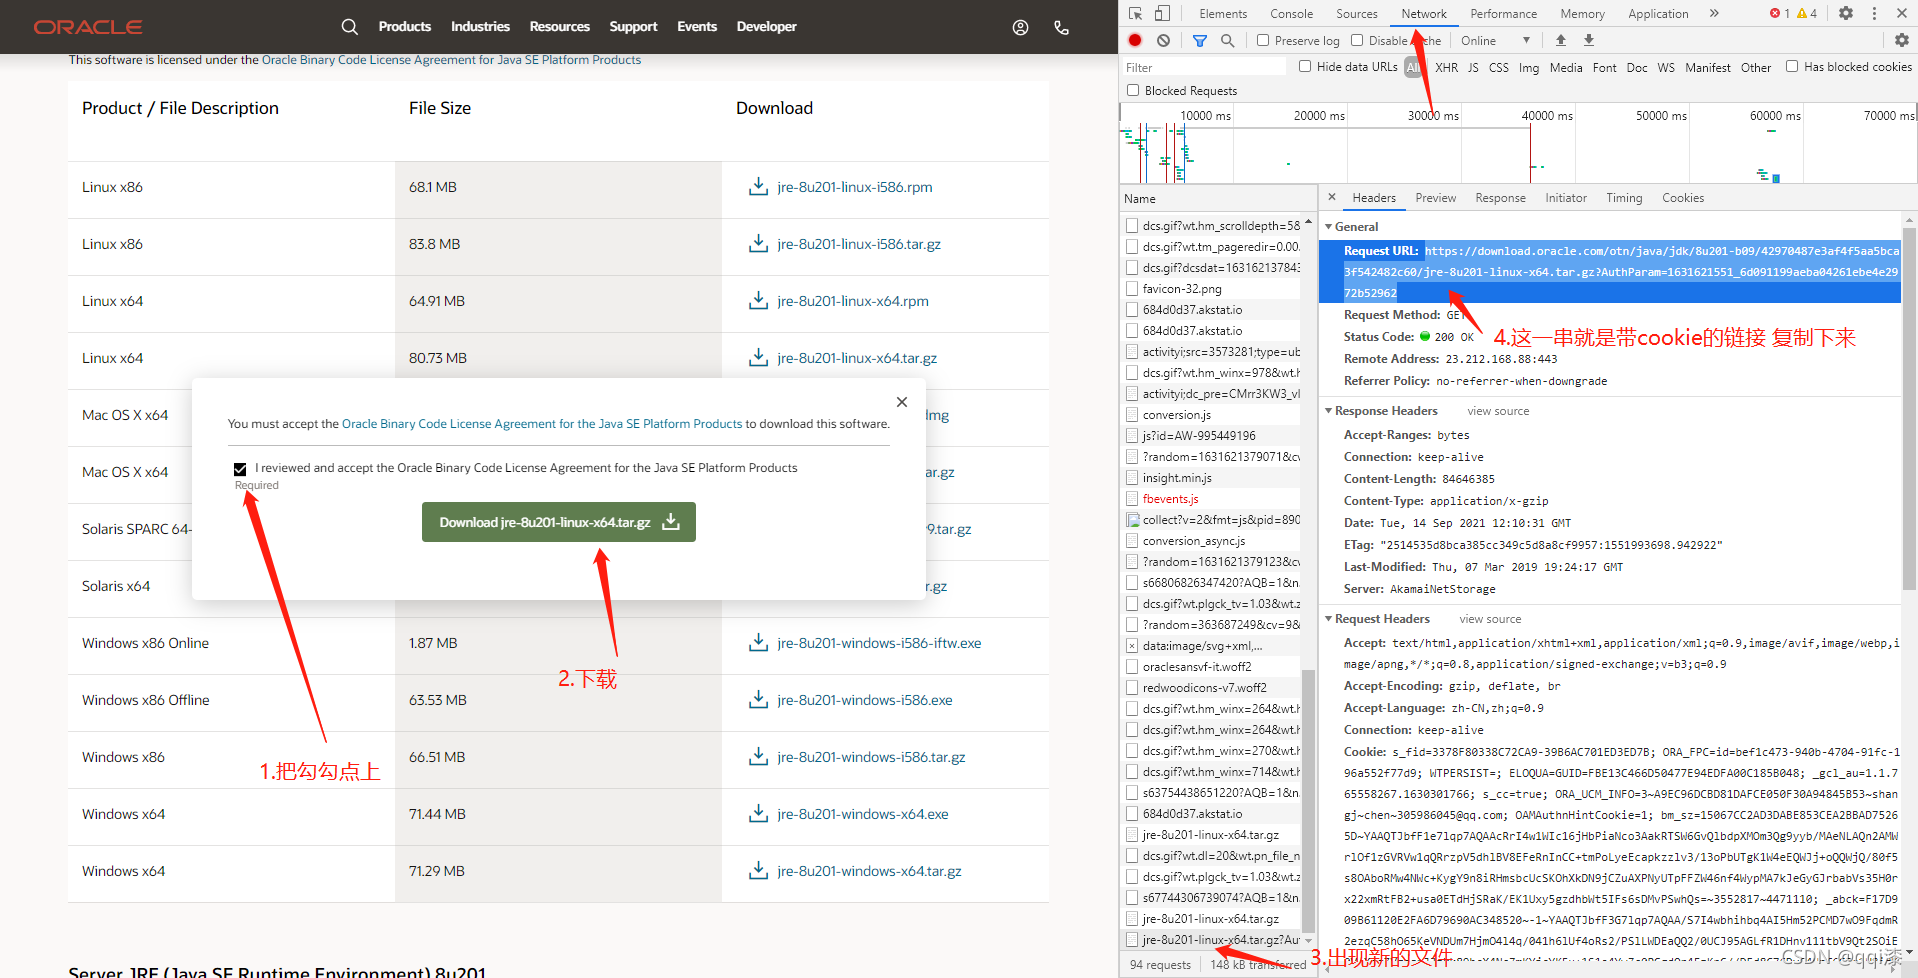Switch to the Elements tab
1918x978 pixels.
coord(1223,13)
